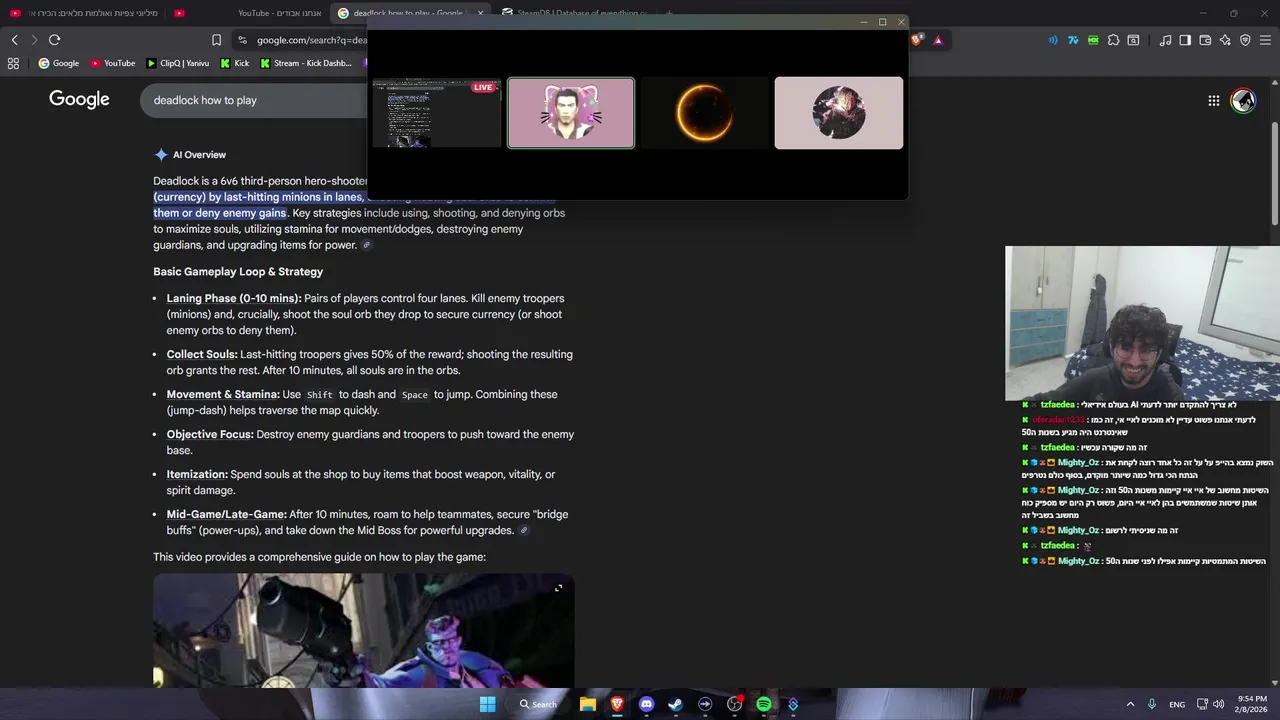Click the 'Basic Gameplay Loop & Strategy' heading

[x=238, y=272]
